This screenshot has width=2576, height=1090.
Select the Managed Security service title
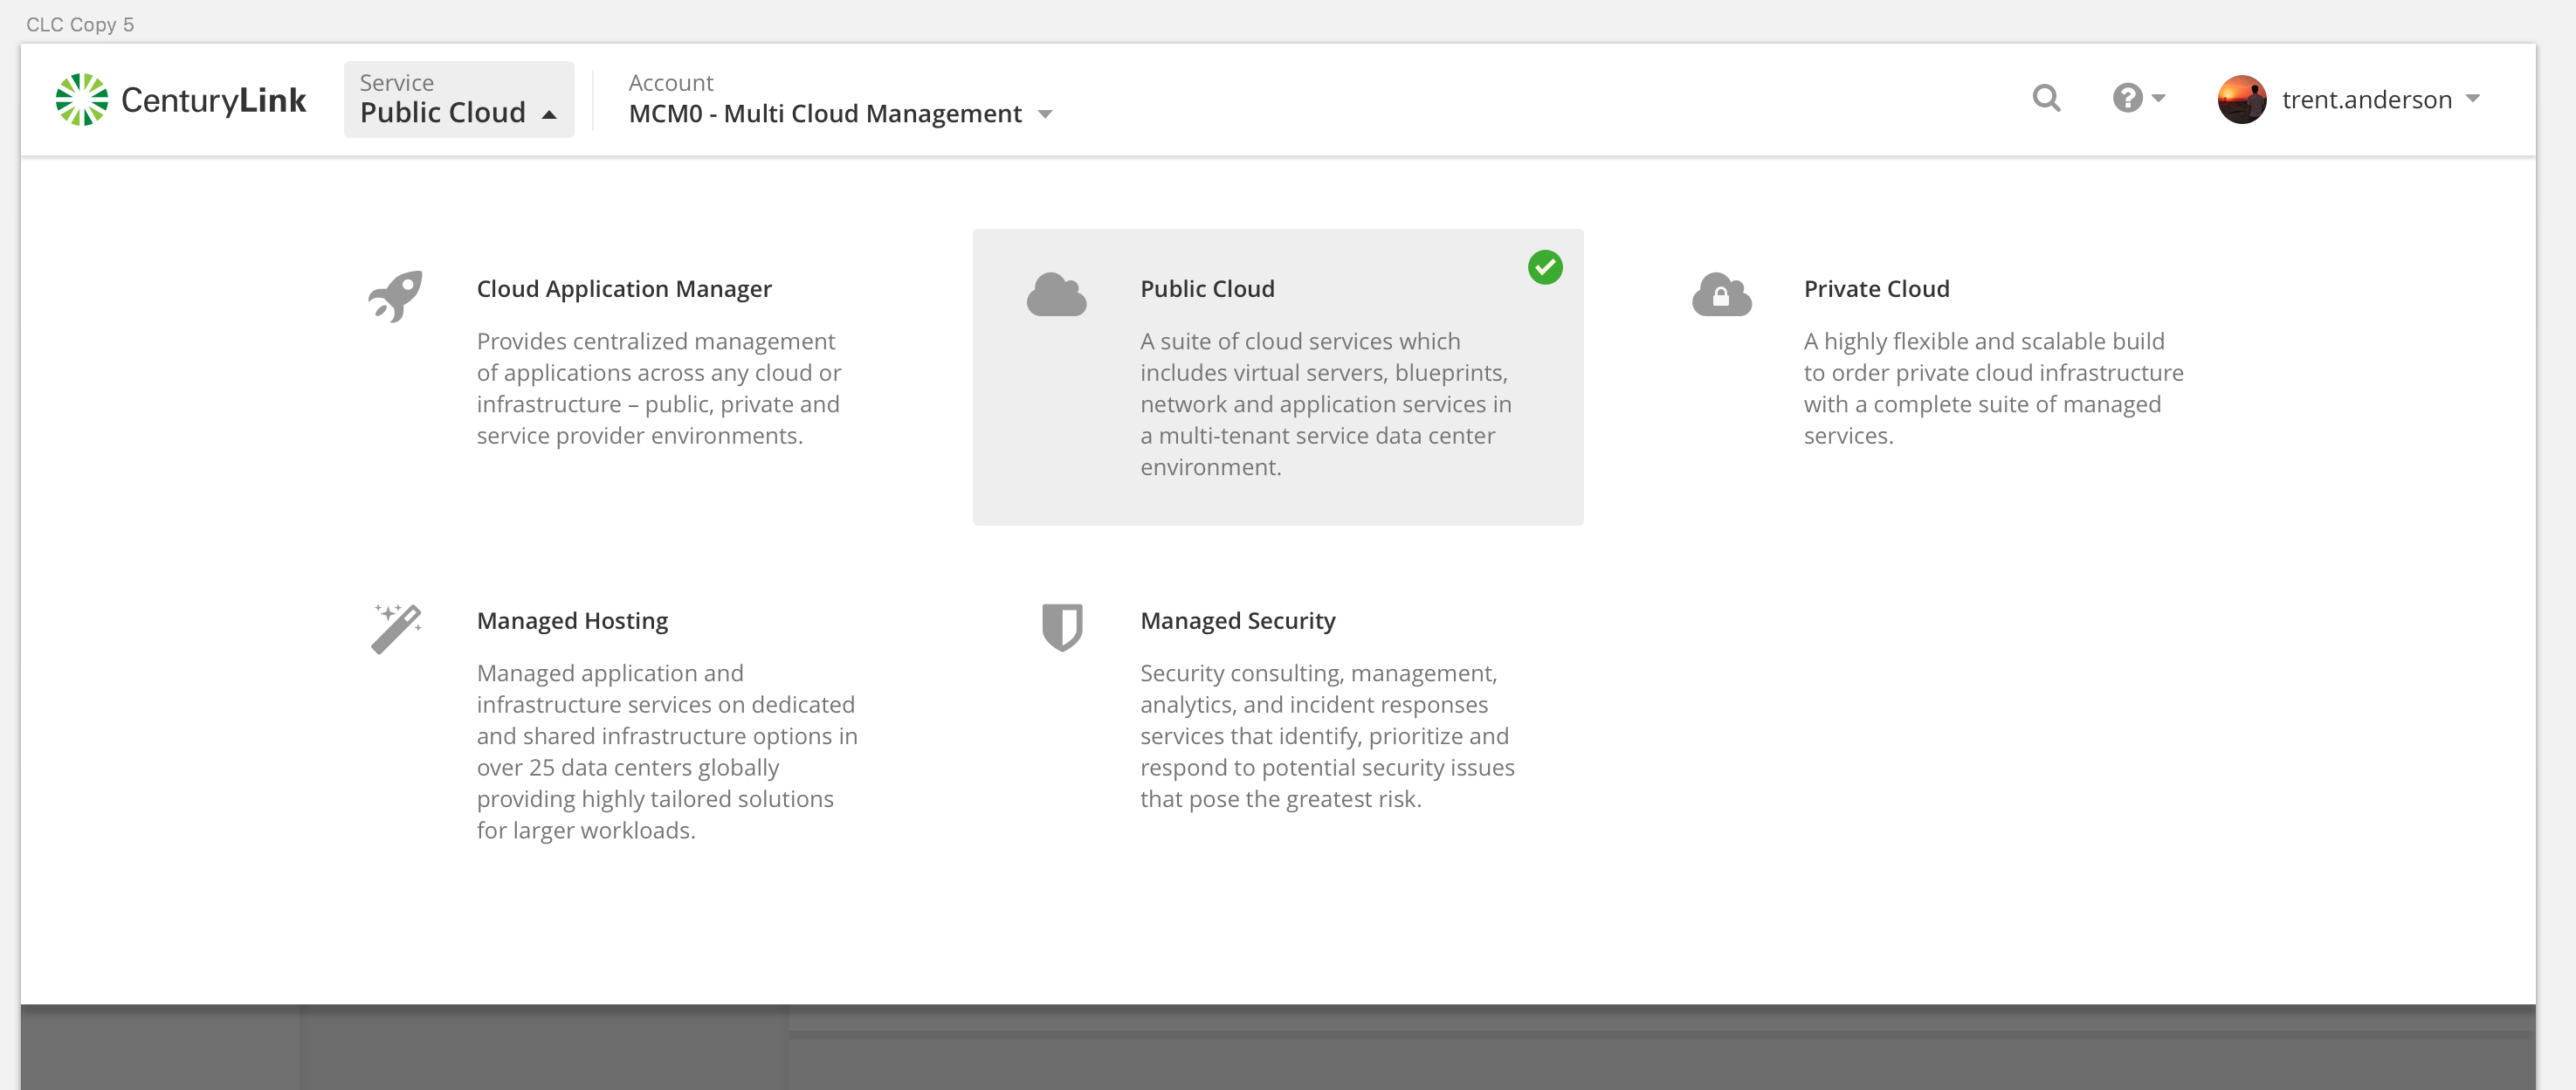[1237, 621]
